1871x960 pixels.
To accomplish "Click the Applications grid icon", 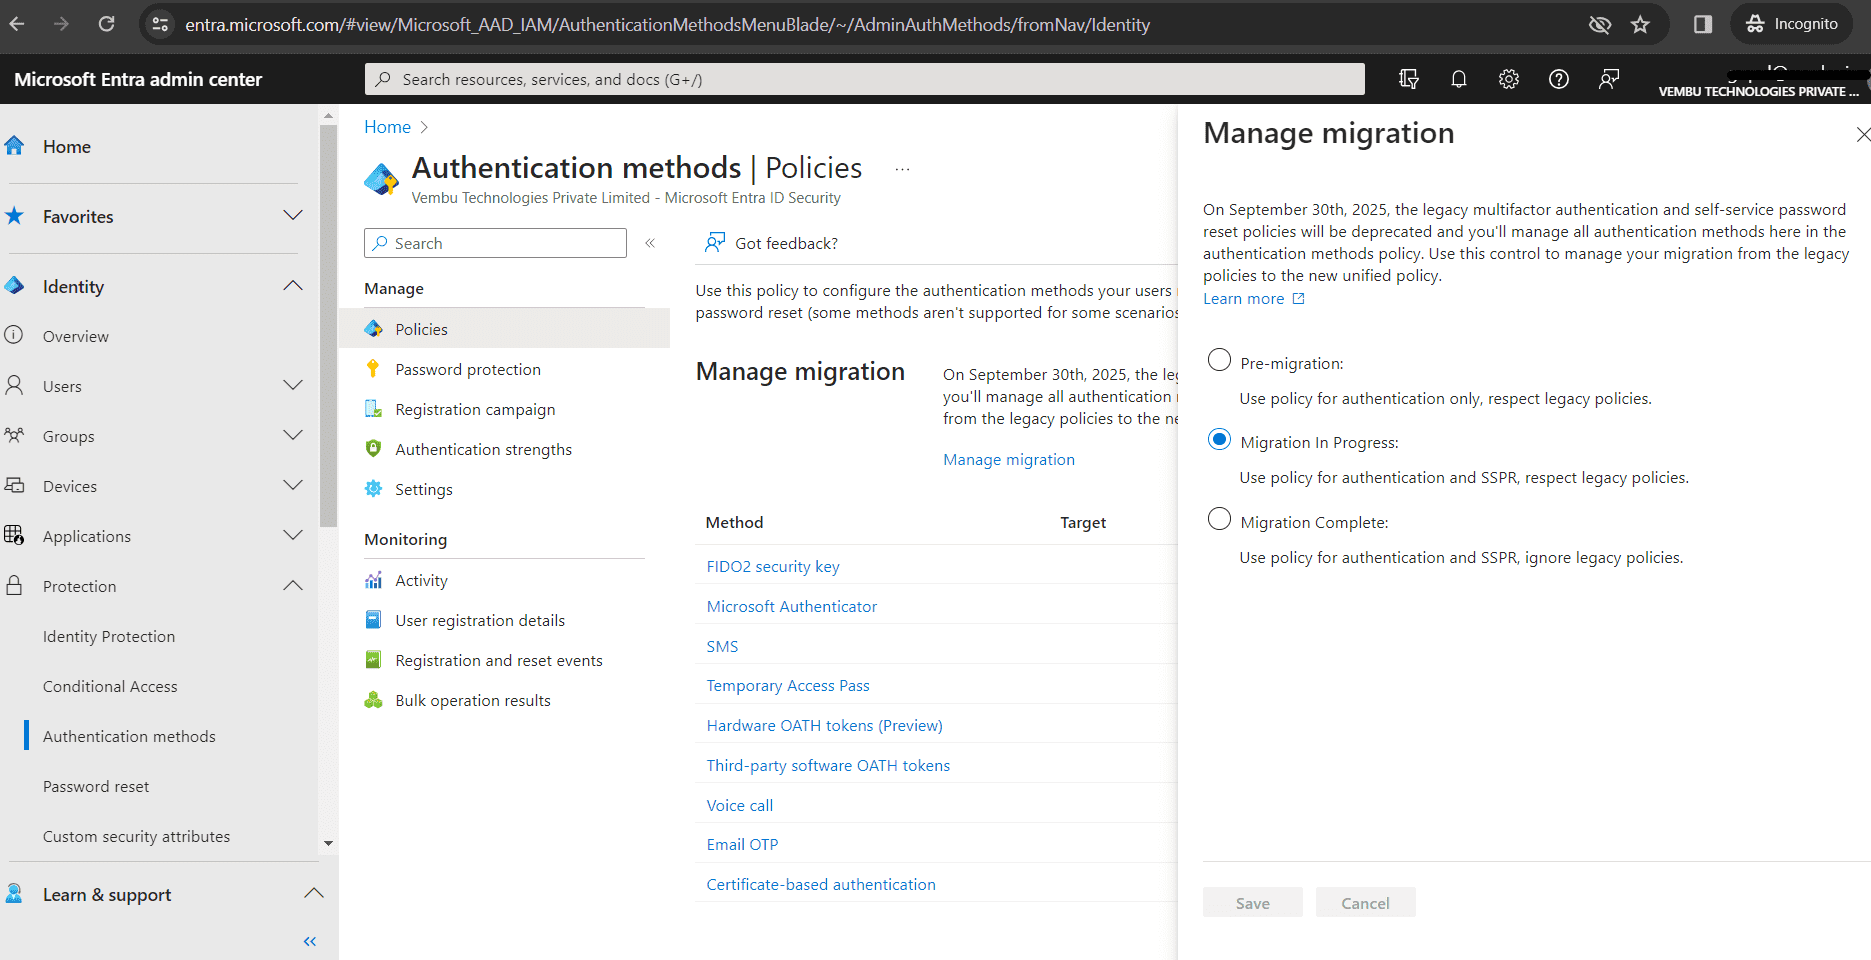I will coord(14,535).
